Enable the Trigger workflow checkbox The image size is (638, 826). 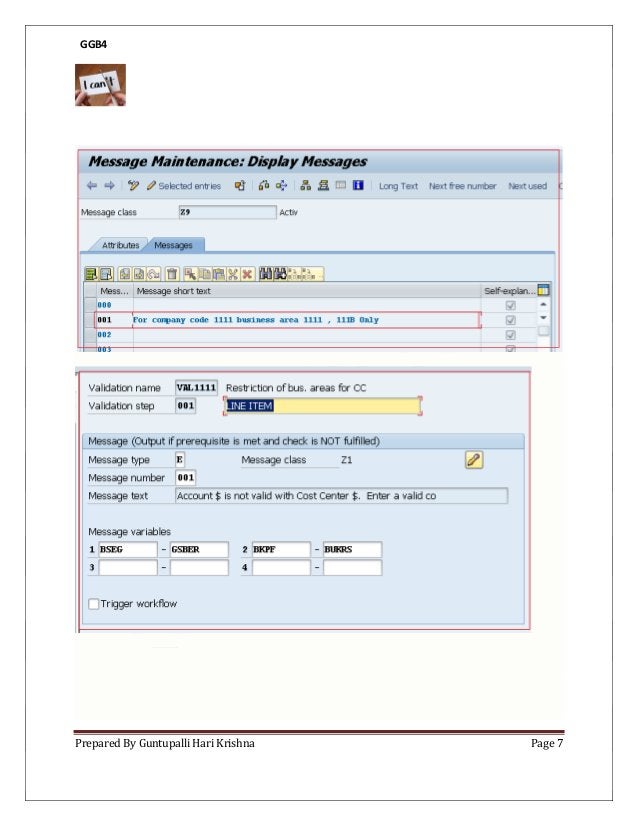(x=94, y=604)
